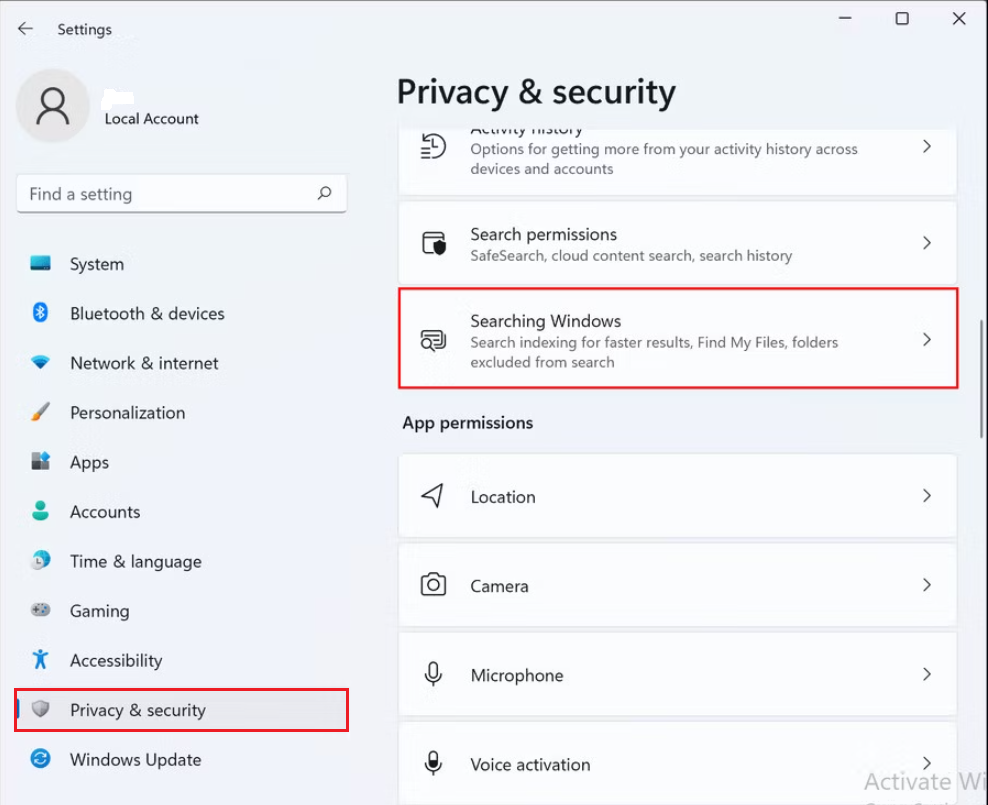The width and height of the screenshot is (988, 805).
Task: Open System settings category
Action: [181, 264]
